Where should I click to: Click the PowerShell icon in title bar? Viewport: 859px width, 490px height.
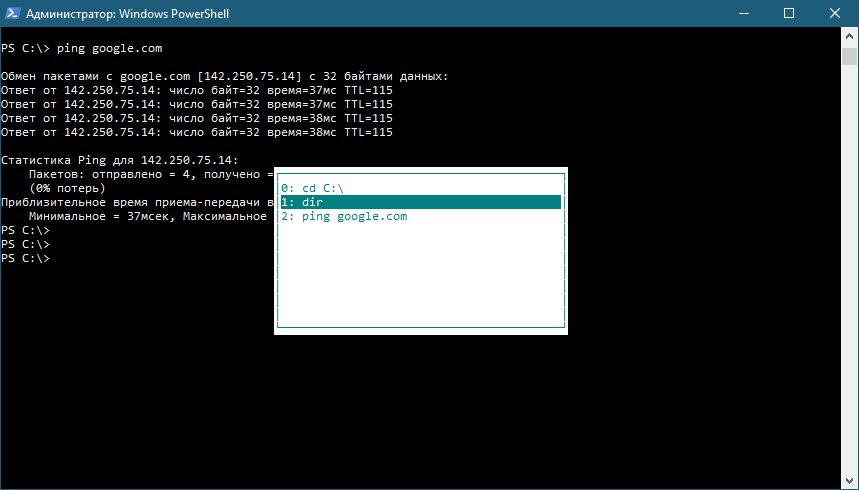click(x=13, y=14)
